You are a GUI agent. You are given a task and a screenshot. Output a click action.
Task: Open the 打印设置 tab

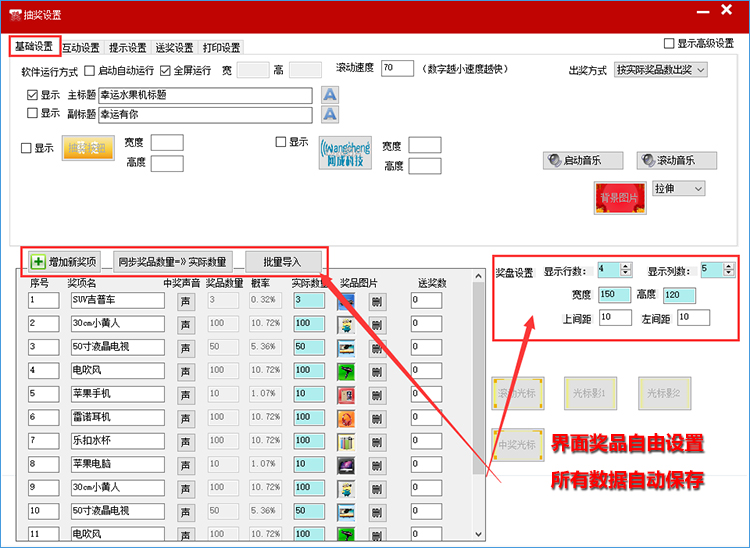220,47
